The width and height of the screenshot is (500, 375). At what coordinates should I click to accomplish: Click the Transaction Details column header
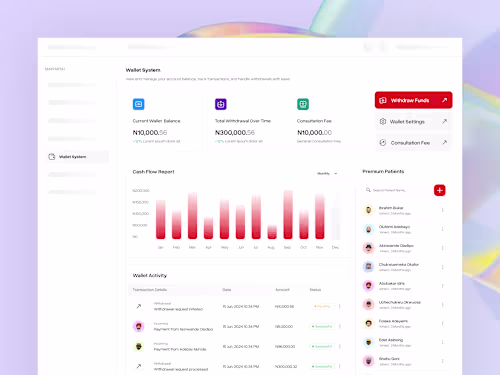150,290
